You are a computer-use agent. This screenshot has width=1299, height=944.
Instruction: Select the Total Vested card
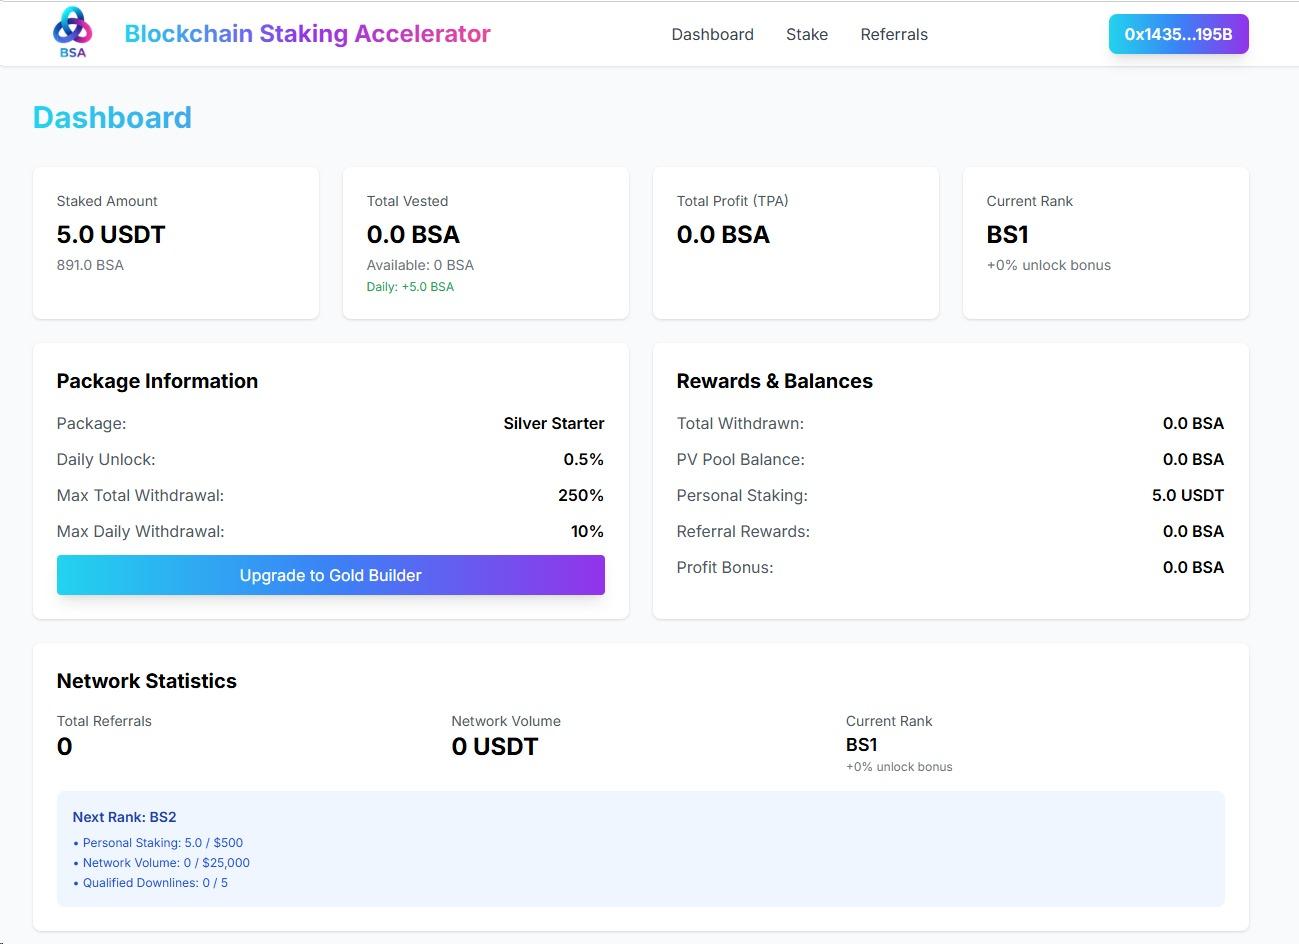pos(485,243)
